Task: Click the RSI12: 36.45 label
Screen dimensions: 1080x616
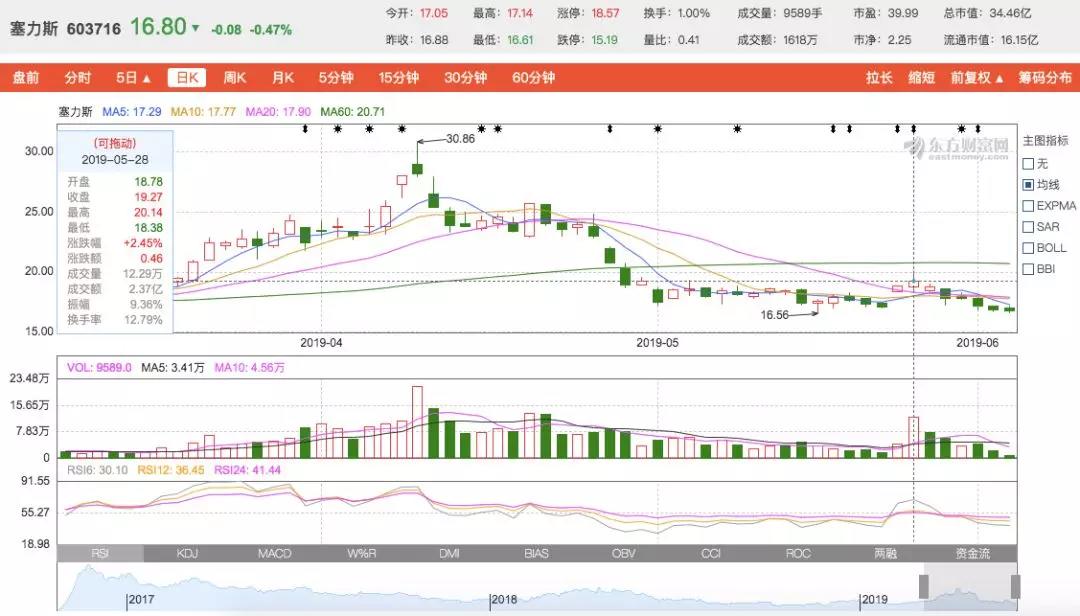Action: coord(171,470)
